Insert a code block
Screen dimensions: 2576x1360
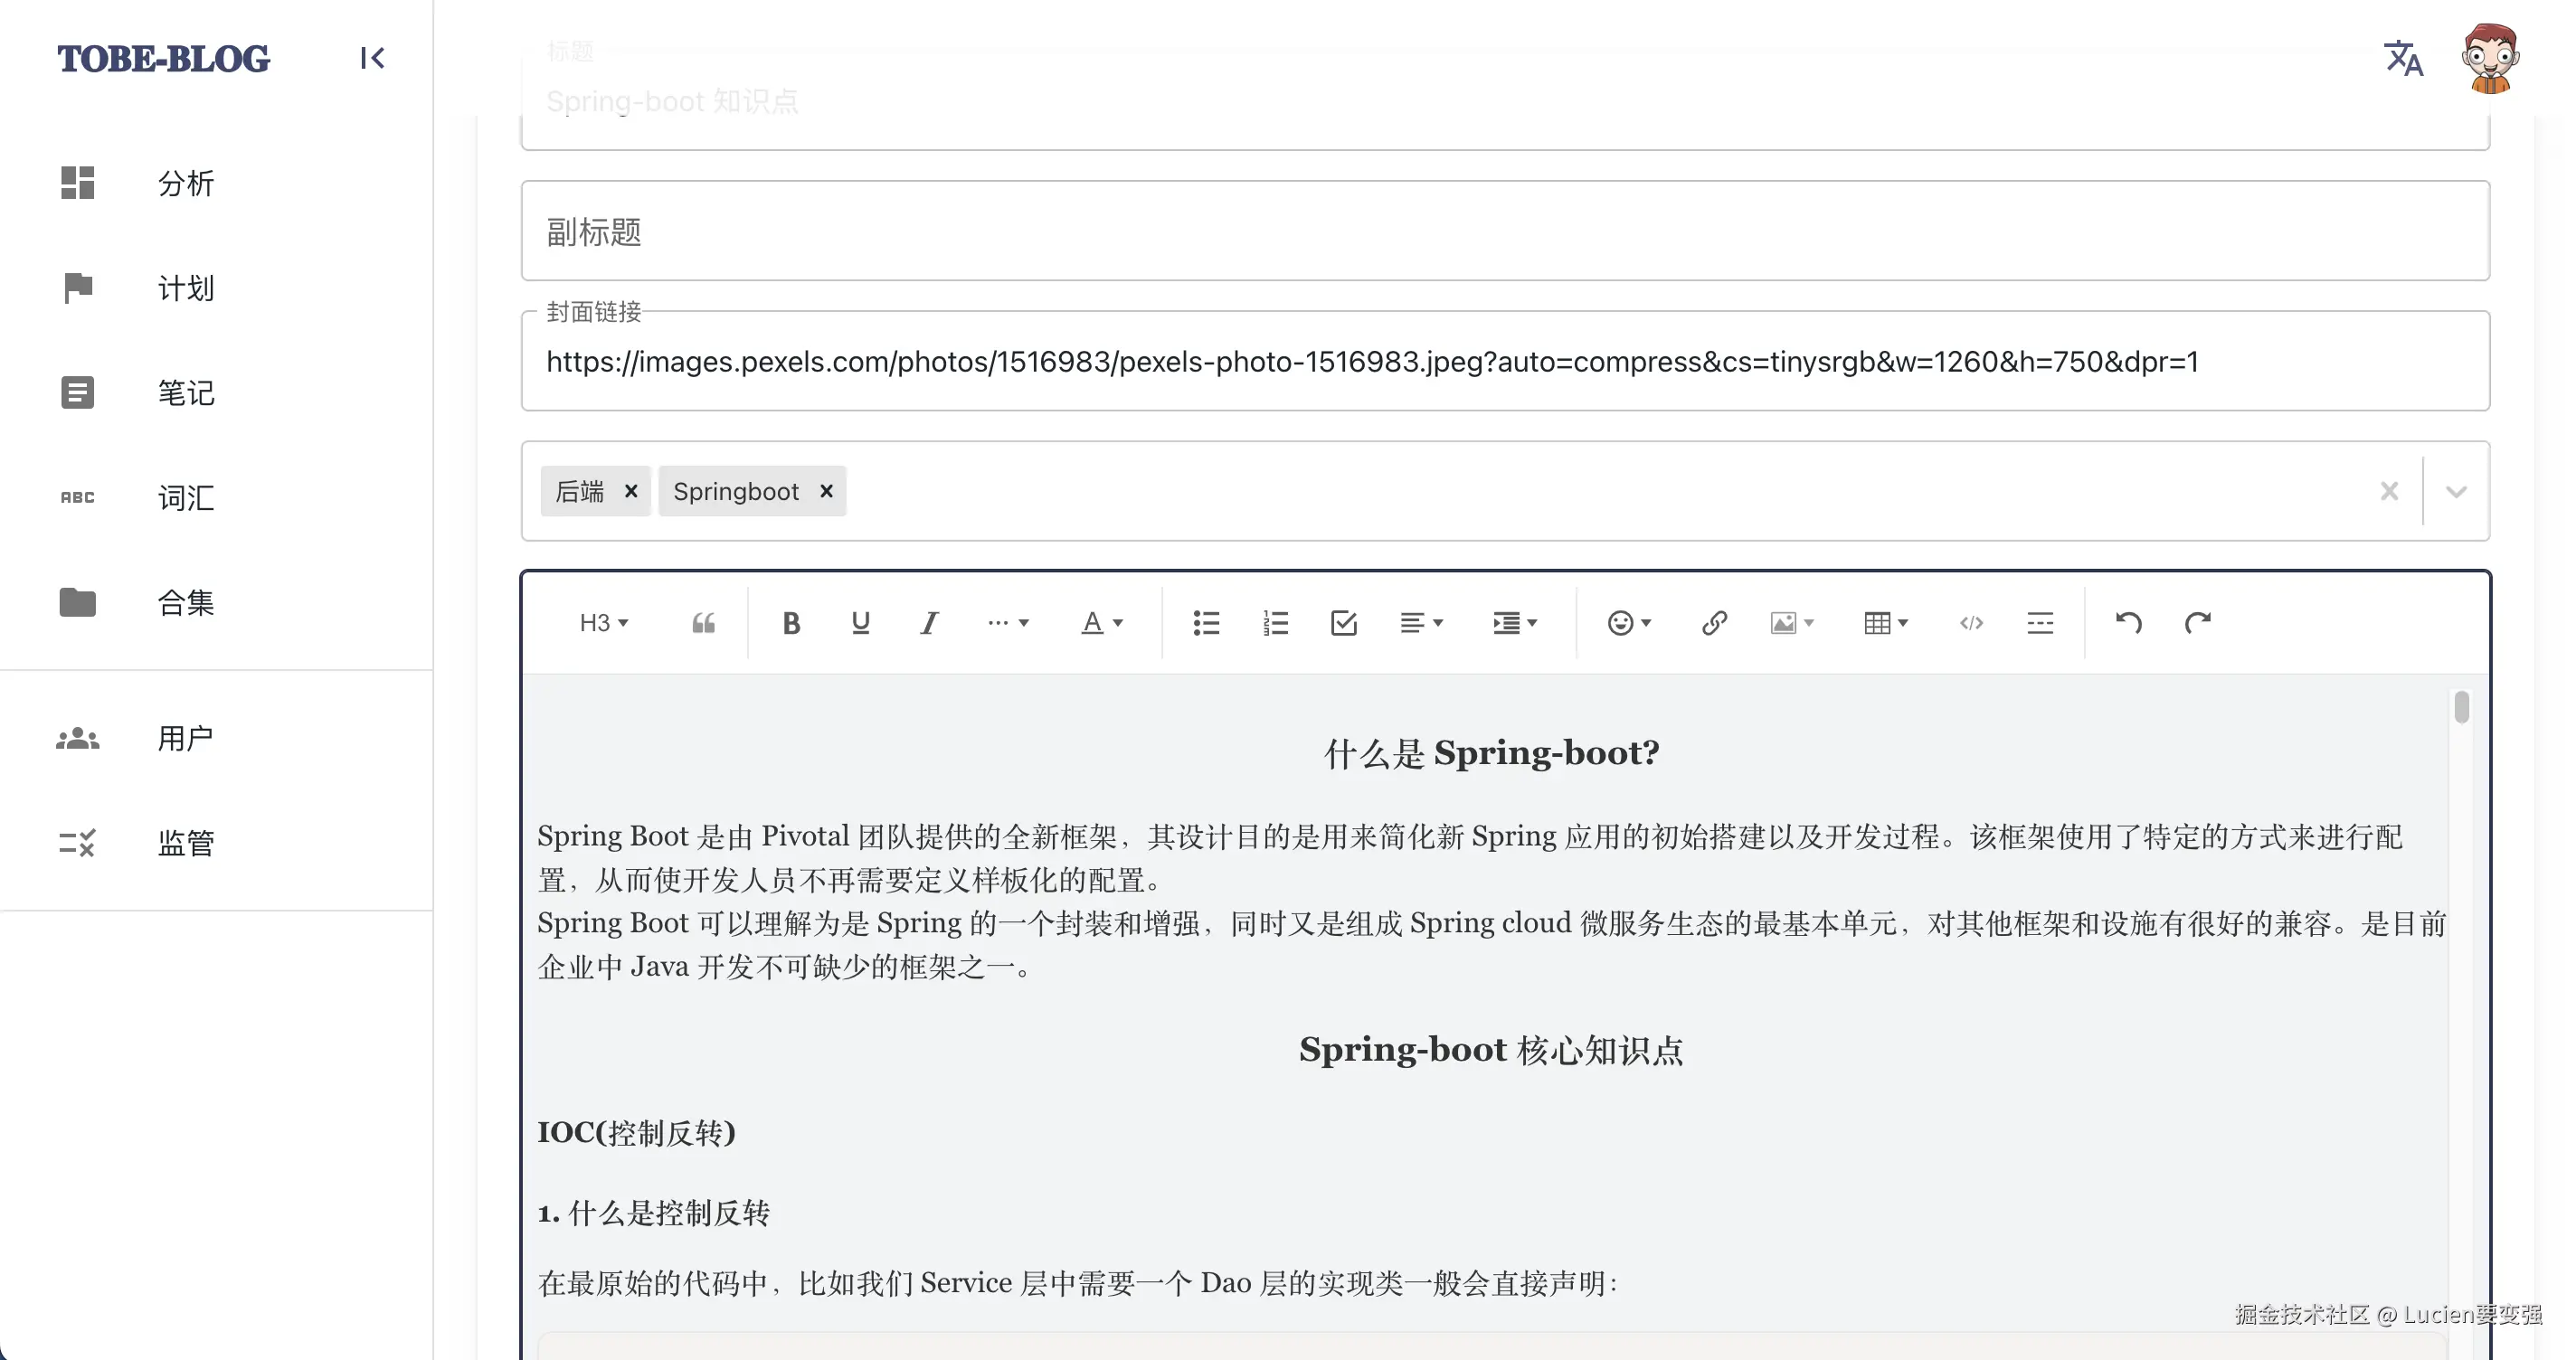[x=1971, y=623]
